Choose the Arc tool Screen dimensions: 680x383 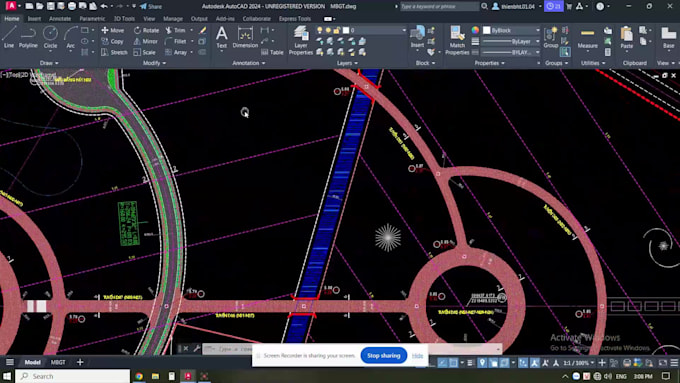(70, 37)
